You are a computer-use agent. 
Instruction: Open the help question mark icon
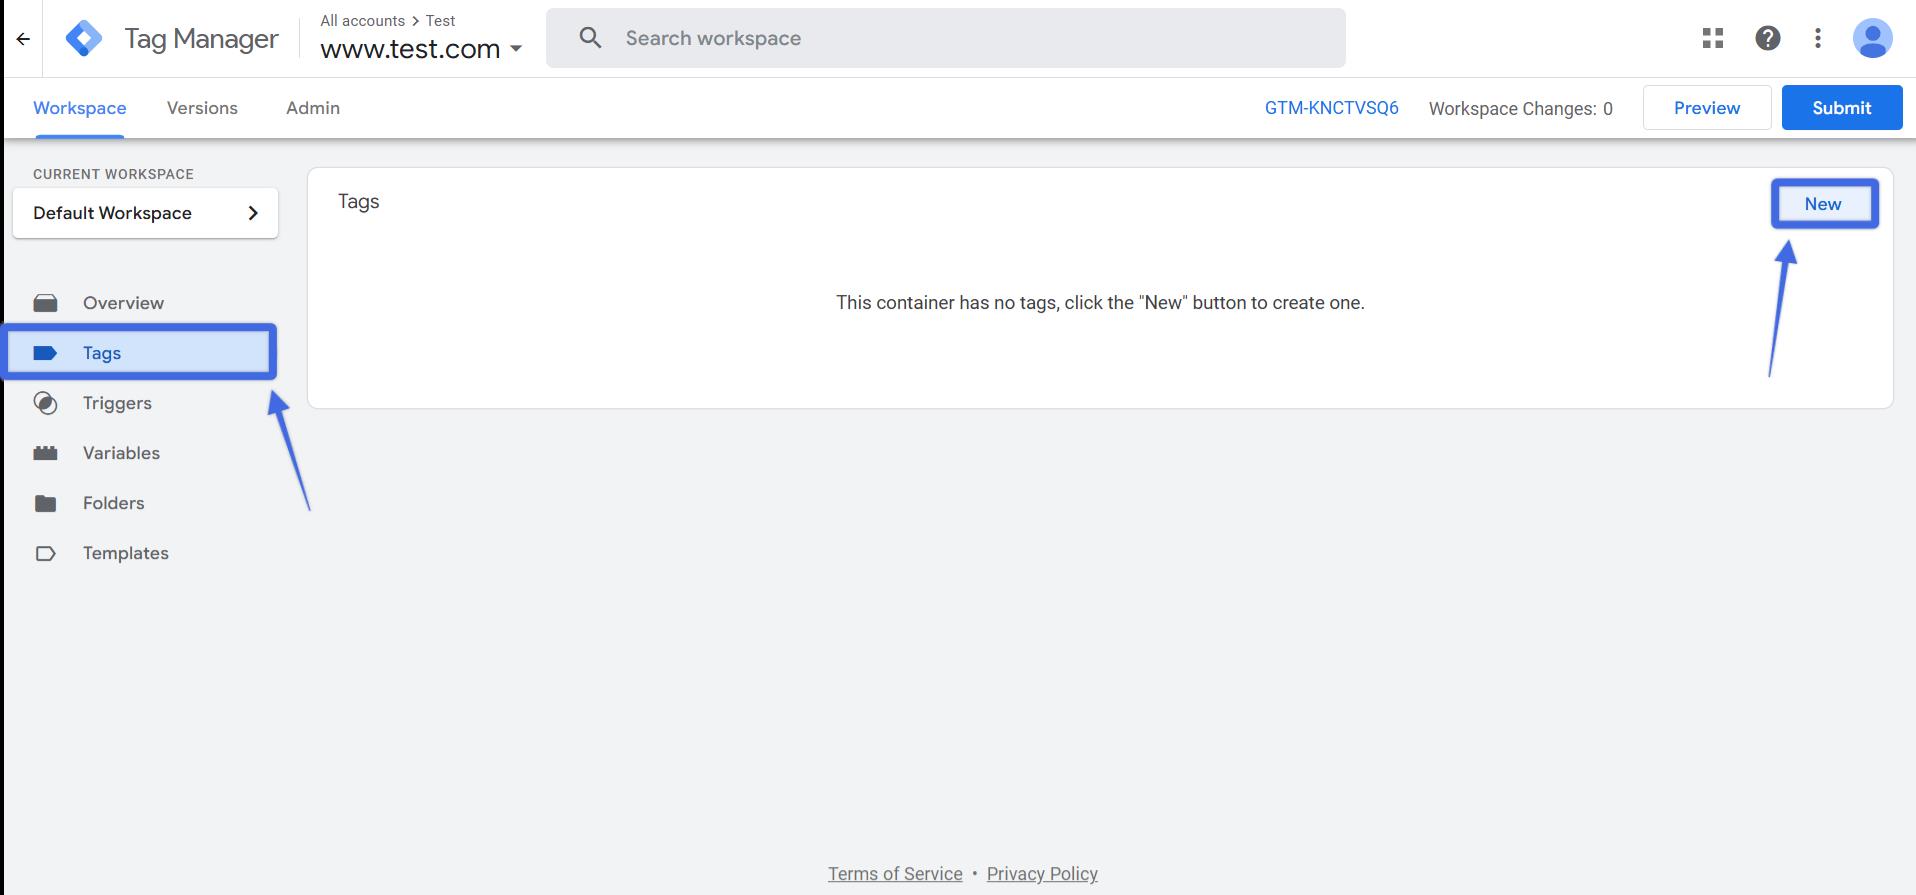1768,38
